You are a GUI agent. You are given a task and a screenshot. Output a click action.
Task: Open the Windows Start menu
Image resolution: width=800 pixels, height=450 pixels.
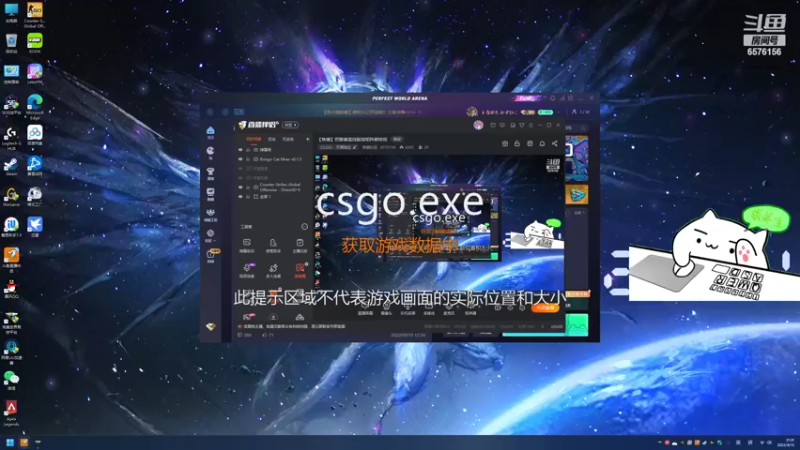tap(10, 442)
